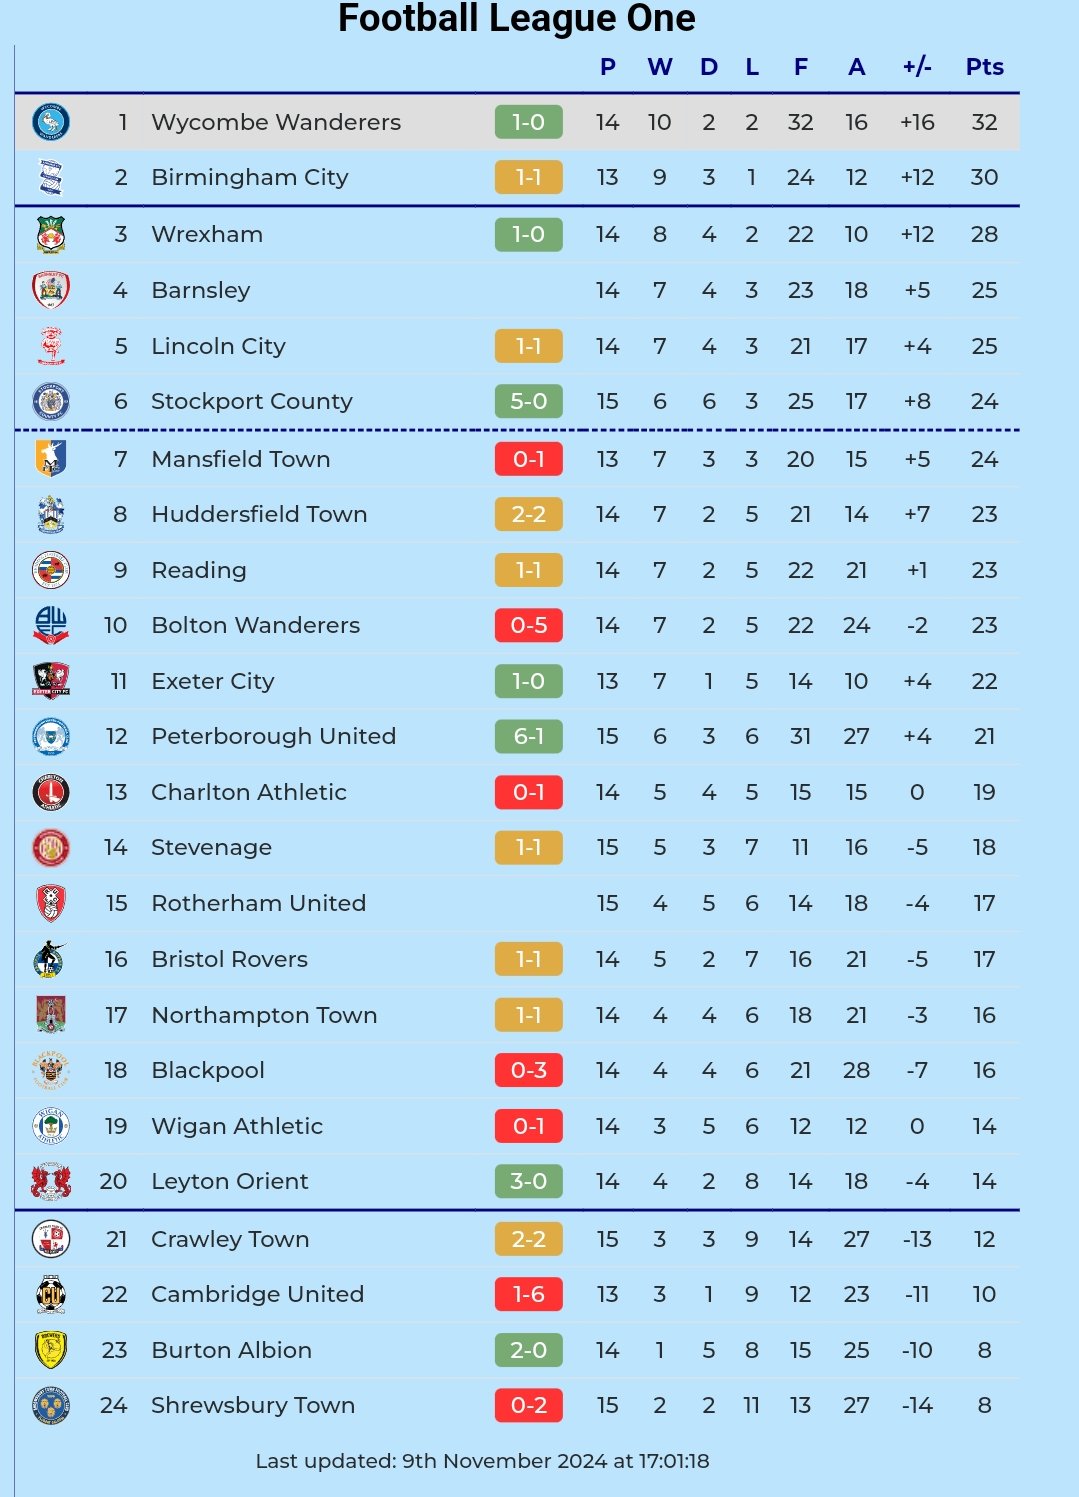Click the Birmingham City club crest
Image resolution: width=1079 pixels, height=1497 pixels.
coord(50,177)
